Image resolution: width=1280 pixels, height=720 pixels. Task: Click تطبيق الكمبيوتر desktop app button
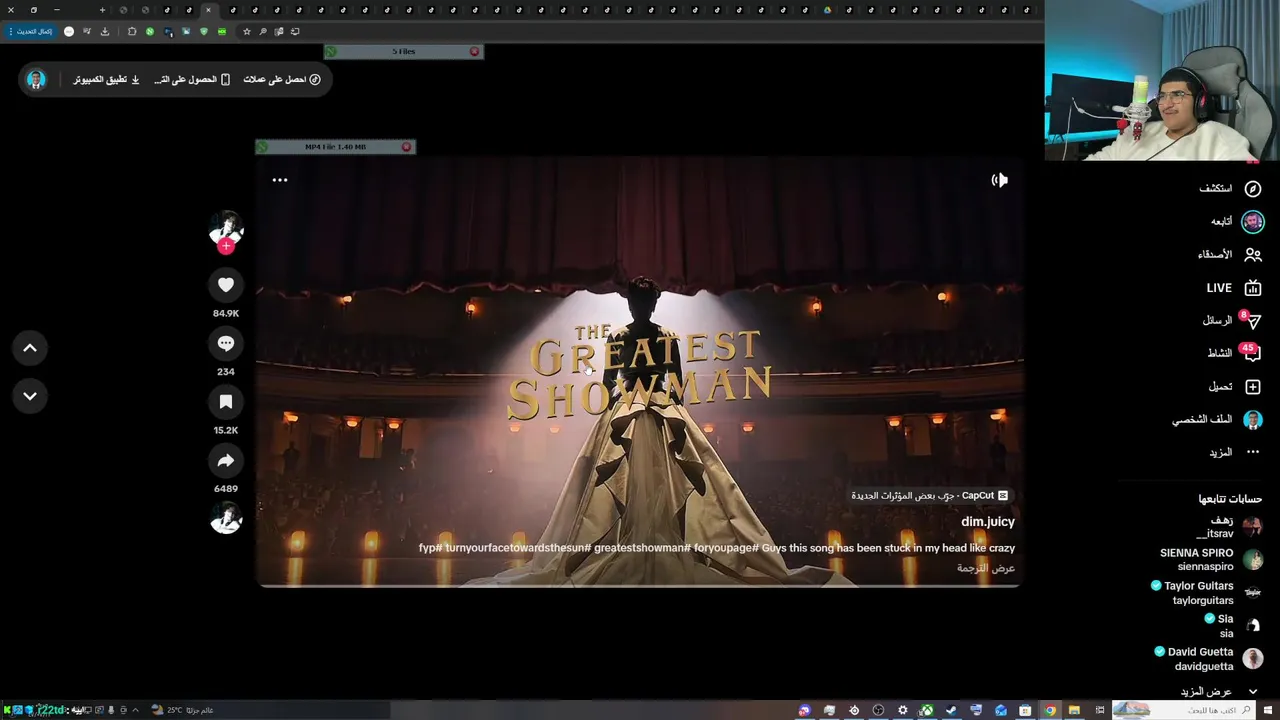(106, 79)
